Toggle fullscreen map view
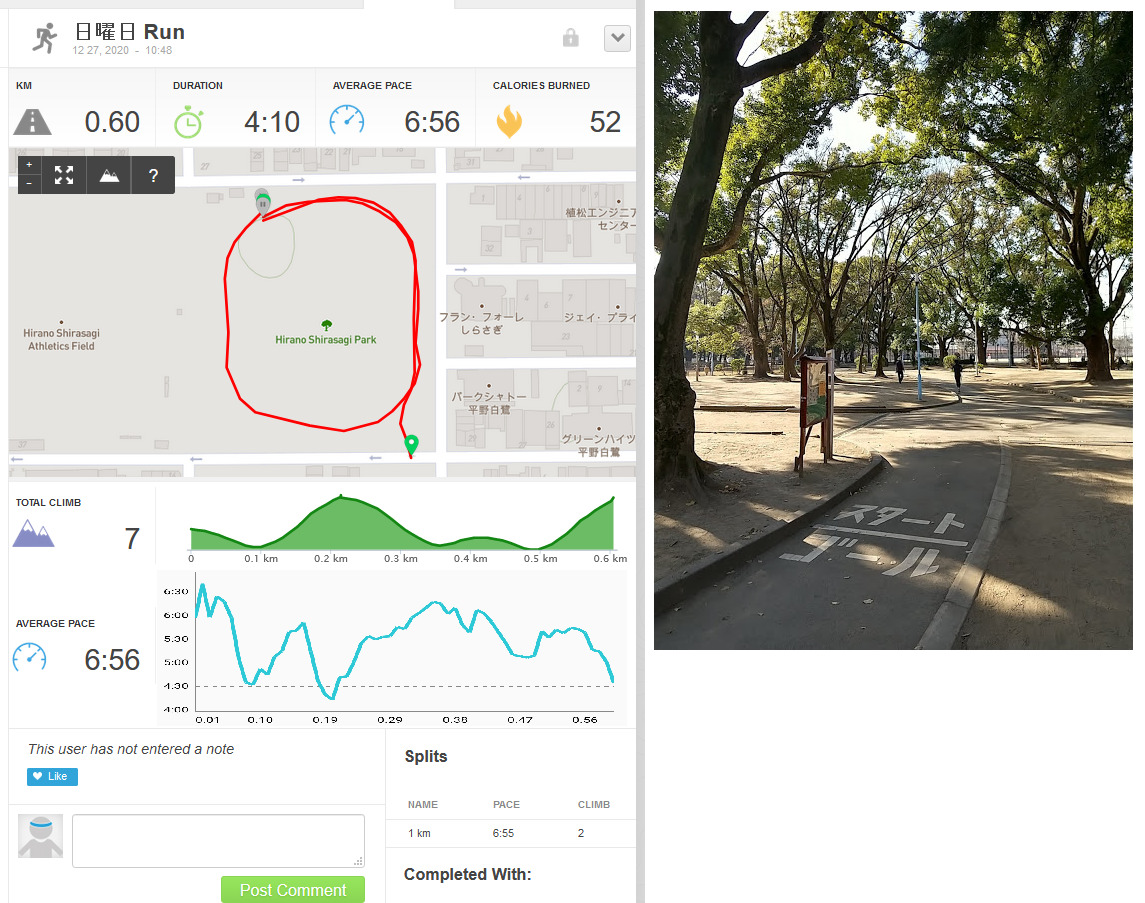This screenshot has width=1145, height=903. [64, 175]
